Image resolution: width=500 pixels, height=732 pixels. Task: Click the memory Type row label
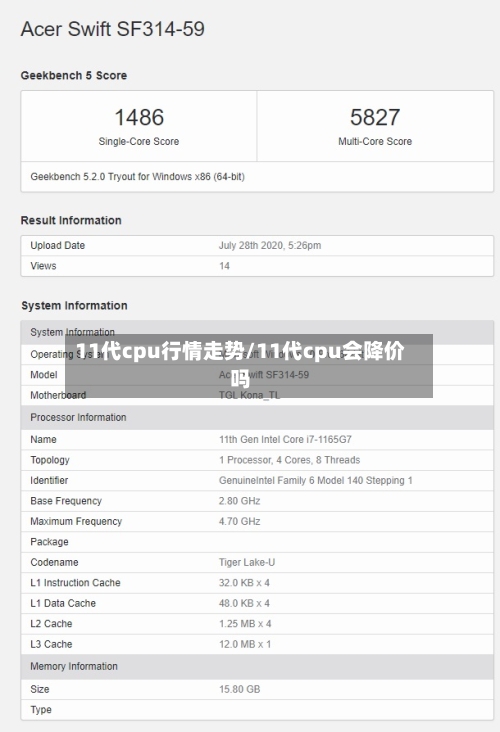click(x=41, y=710)
